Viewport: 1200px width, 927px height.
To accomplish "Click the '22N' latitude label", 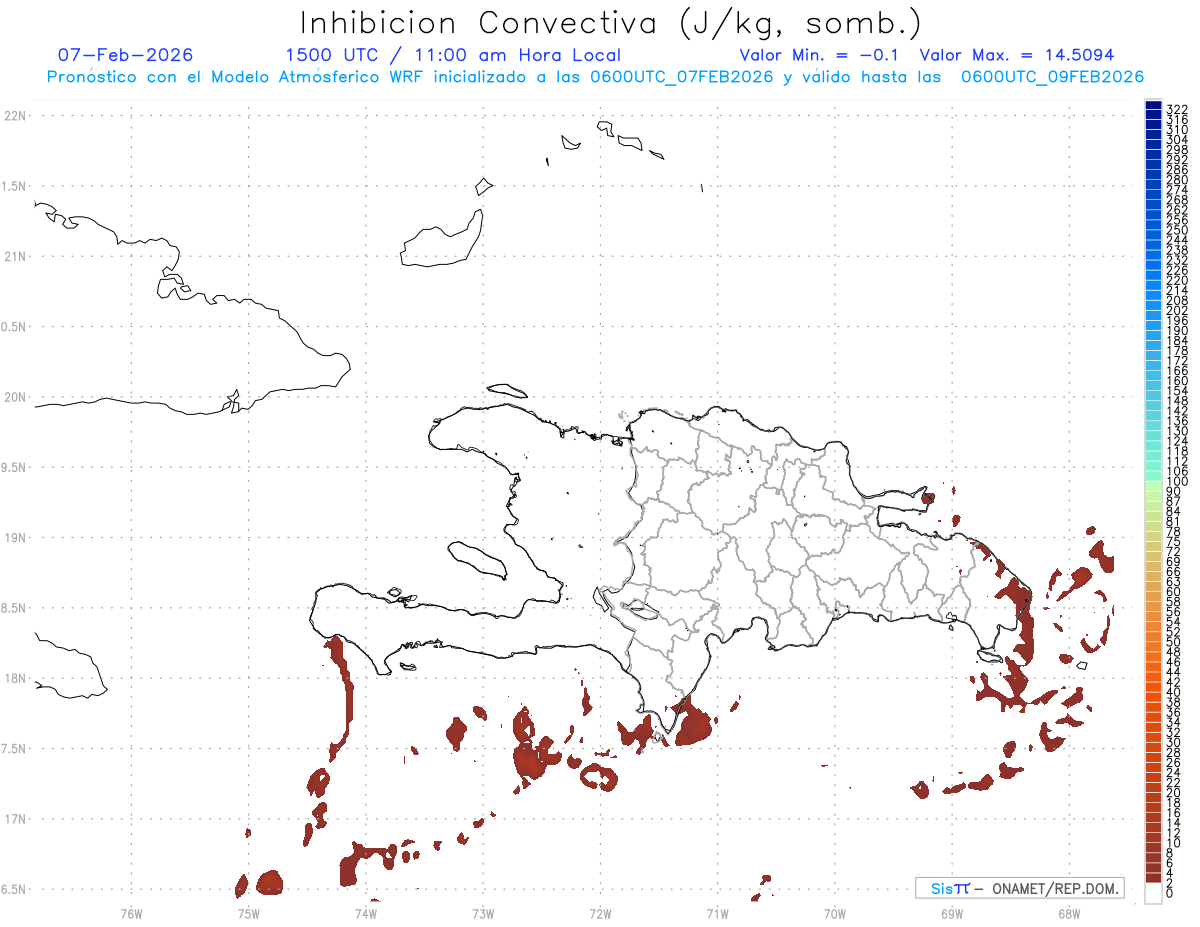I will click(14, 116).
